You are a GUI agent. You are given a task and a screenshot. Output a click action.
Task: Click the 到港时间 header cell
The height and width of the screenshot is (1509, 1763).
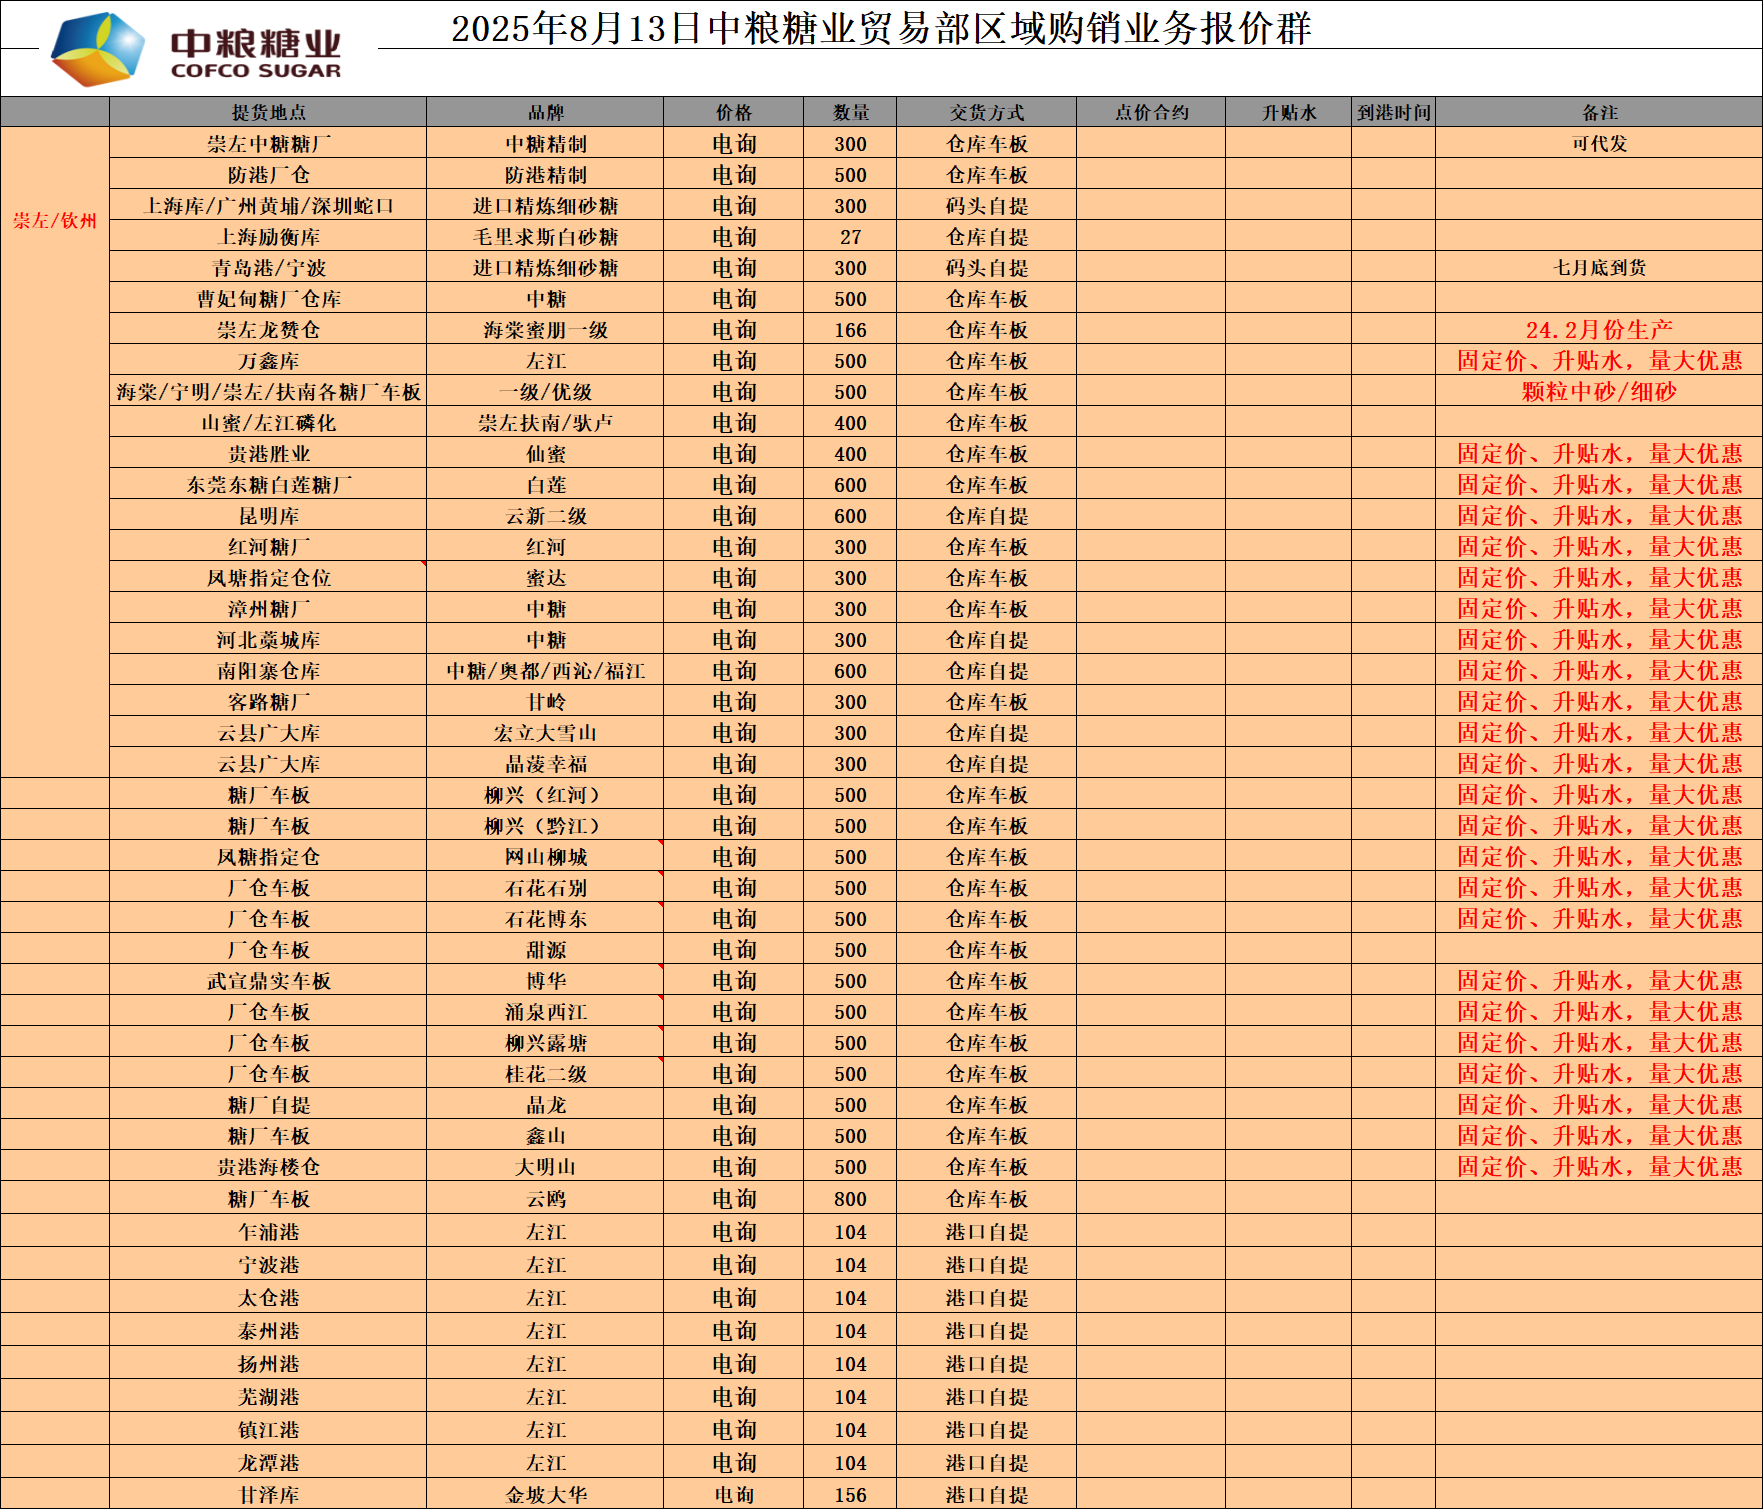coord(1393,113)
